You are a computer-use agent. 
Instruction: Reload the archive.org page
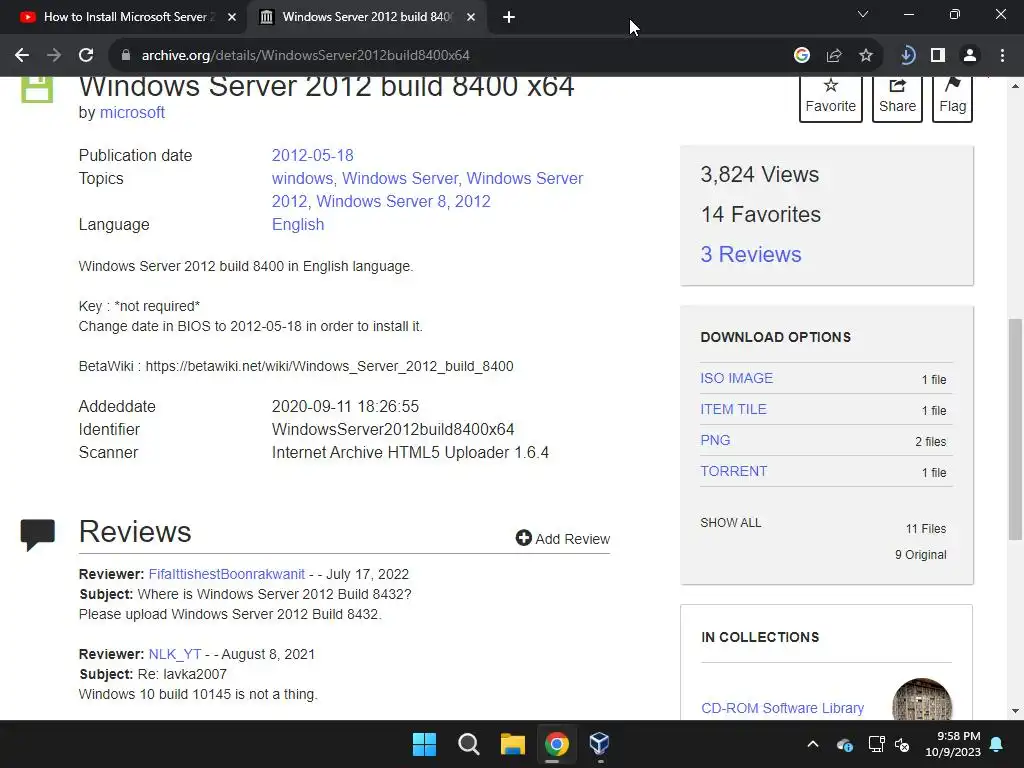[86, 56]
